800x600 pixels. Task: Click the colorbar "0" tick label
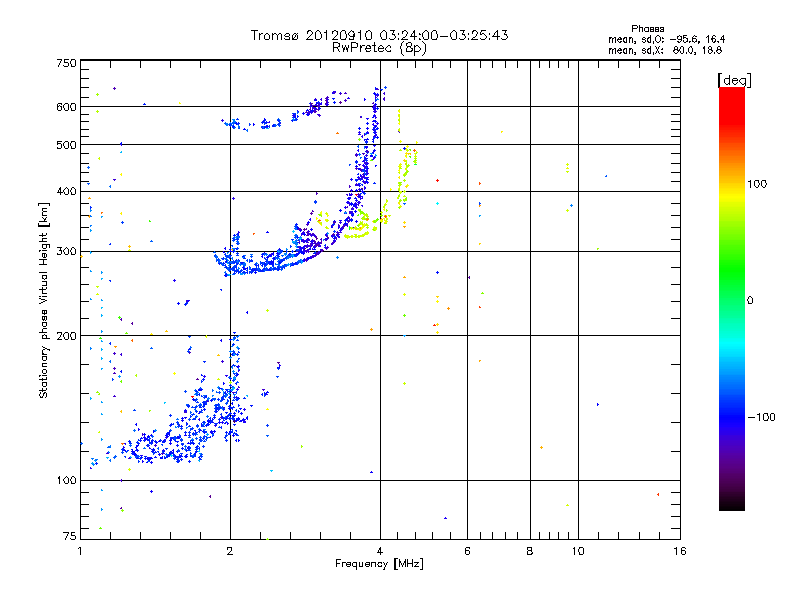750,300
